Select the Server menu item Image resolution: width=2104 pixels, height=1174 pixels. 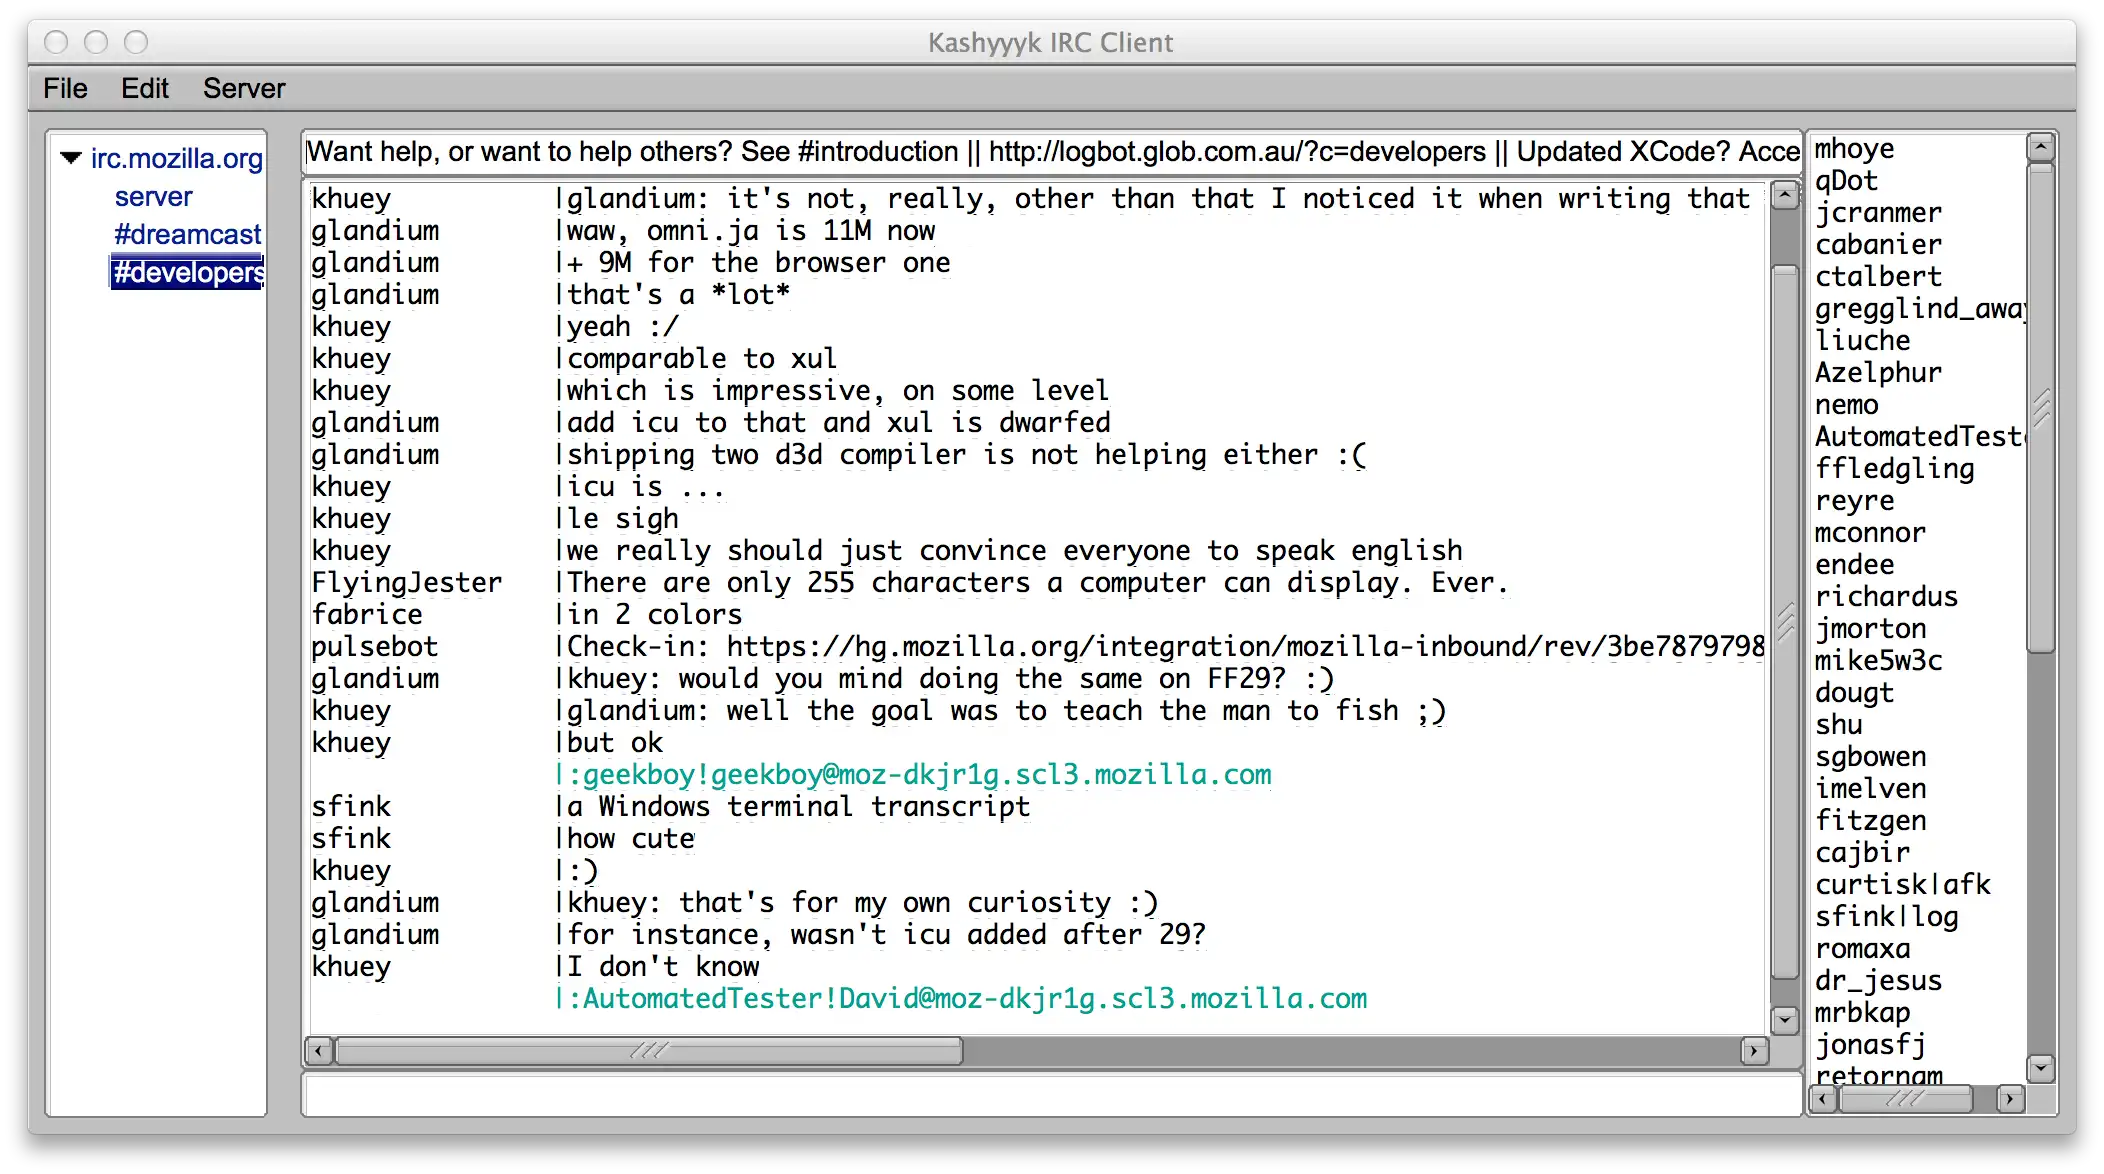click(243, 88)
